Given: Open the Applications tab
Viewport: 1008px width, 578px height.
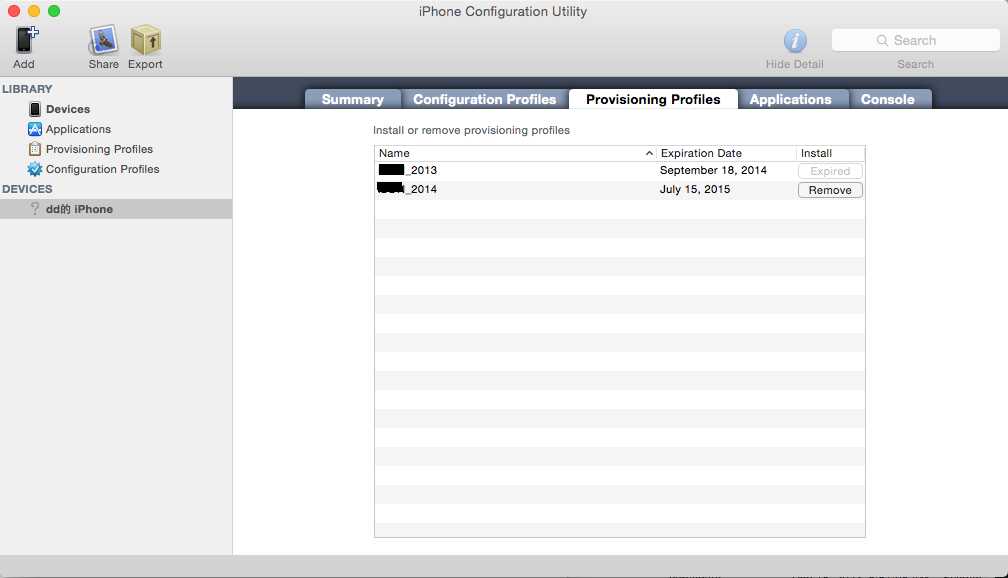Looking at the screenshot, I should (x=791, y=99).
